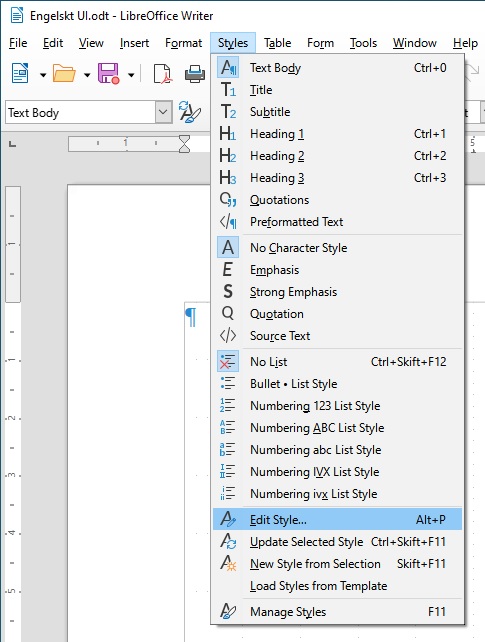Screen dimensions: 485x642
Task: Click the Source Text code icon
Action: click(x=228, y=336)
